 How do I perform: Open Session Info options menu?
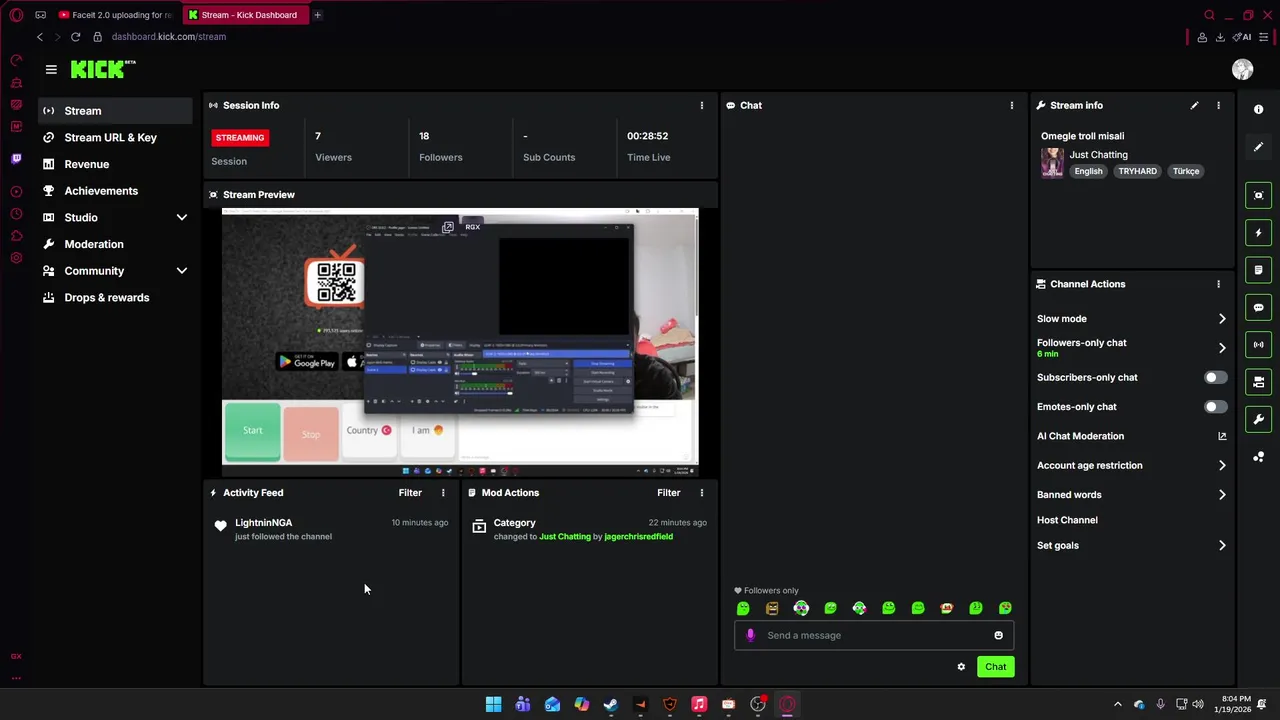pos(701,105)
